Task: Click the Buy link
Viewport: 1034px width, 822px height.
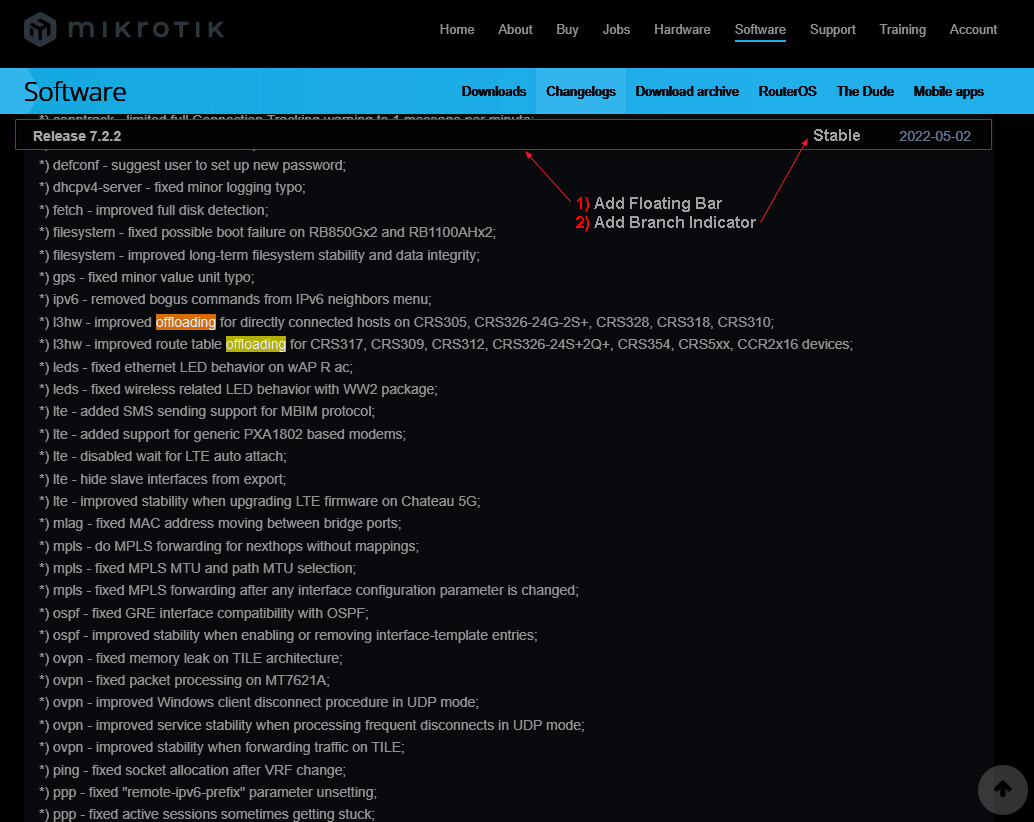Action: pos(567,29)
